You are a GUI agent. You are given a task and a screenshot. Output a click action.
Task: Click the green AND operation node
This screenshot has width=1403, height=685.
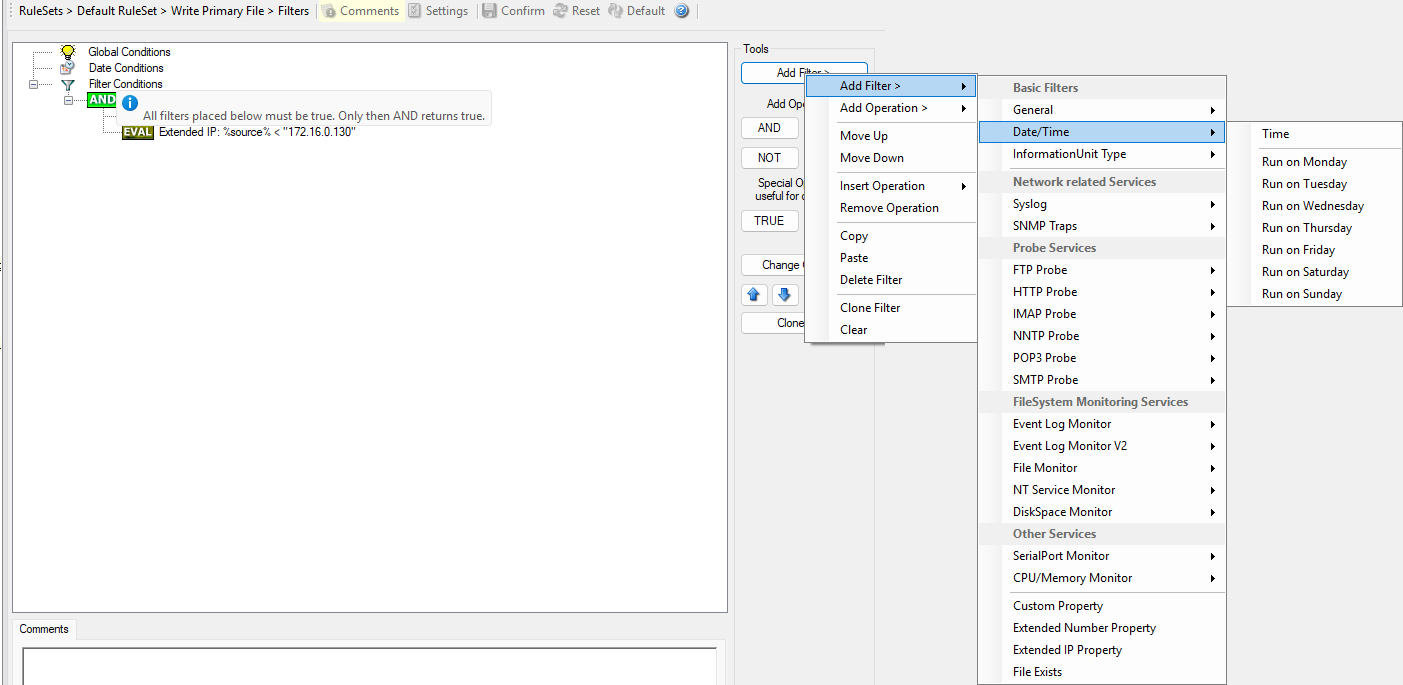pyautogui.click(x=102, y=100)
